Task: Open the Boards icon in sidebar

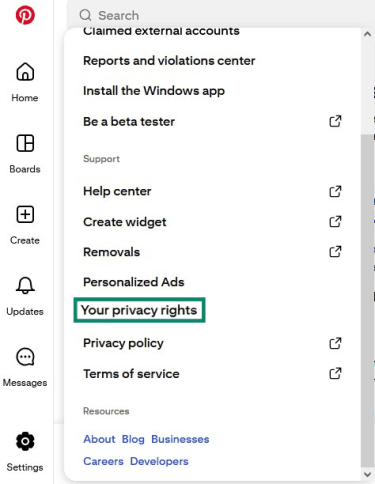Action: click(x=25, y=143)
